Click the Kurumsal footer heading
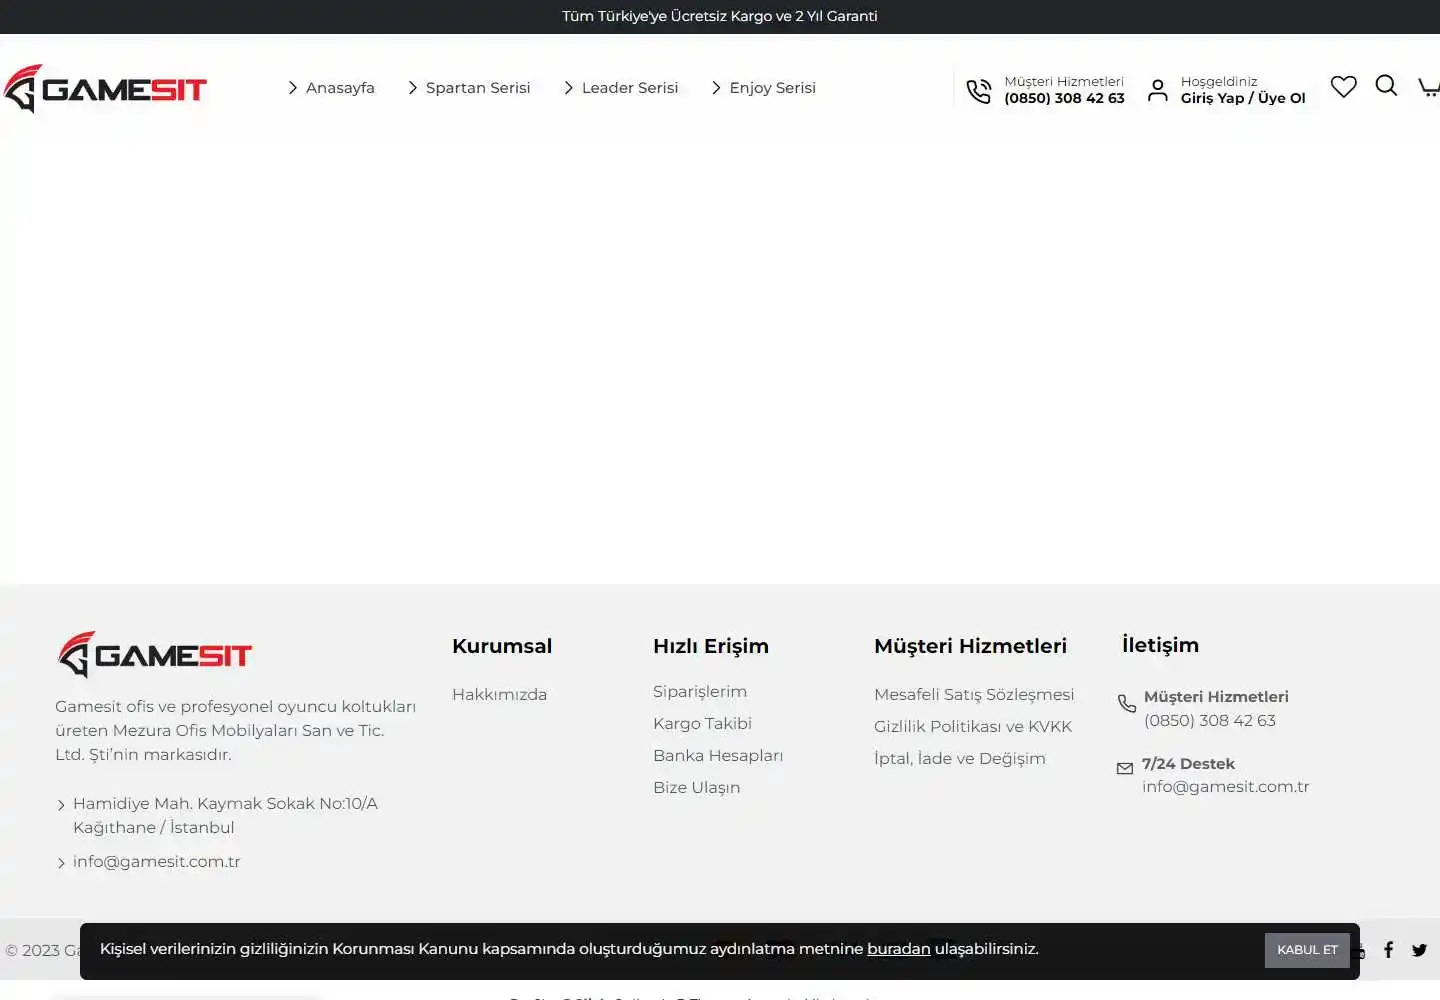Image resolution: width=1440 pixels, height=1000 pixels. pos(502,646)
